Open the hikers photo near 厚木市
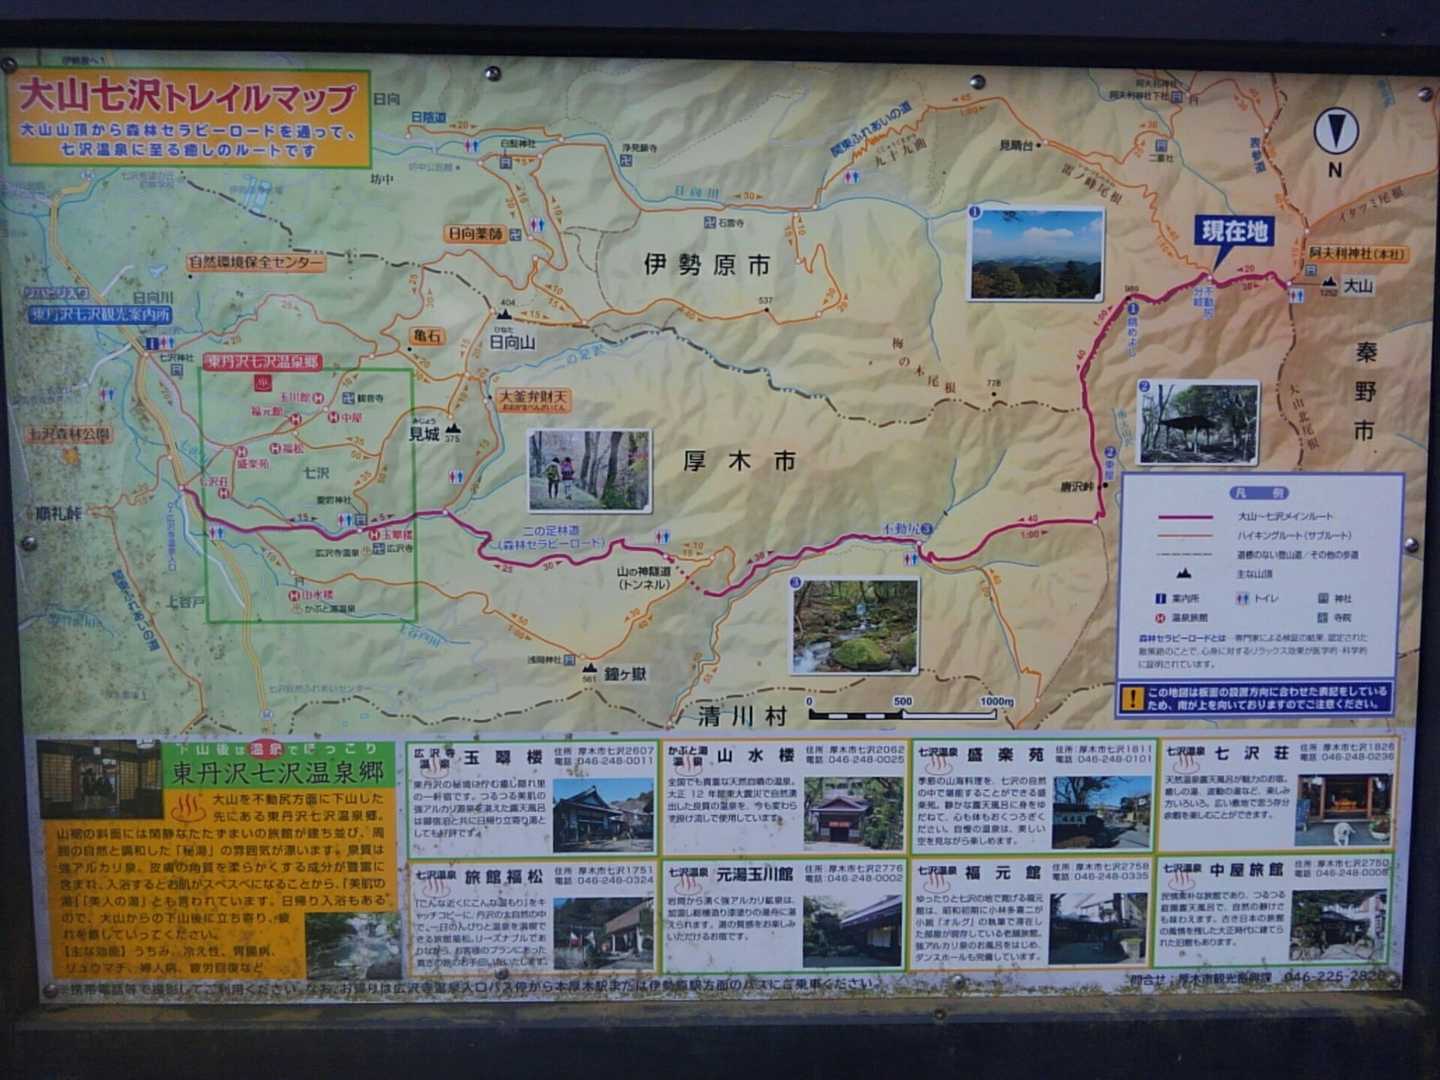The height and width of the screenshot is (1080, 1440). pyautogui.click(x=589, y=471)
